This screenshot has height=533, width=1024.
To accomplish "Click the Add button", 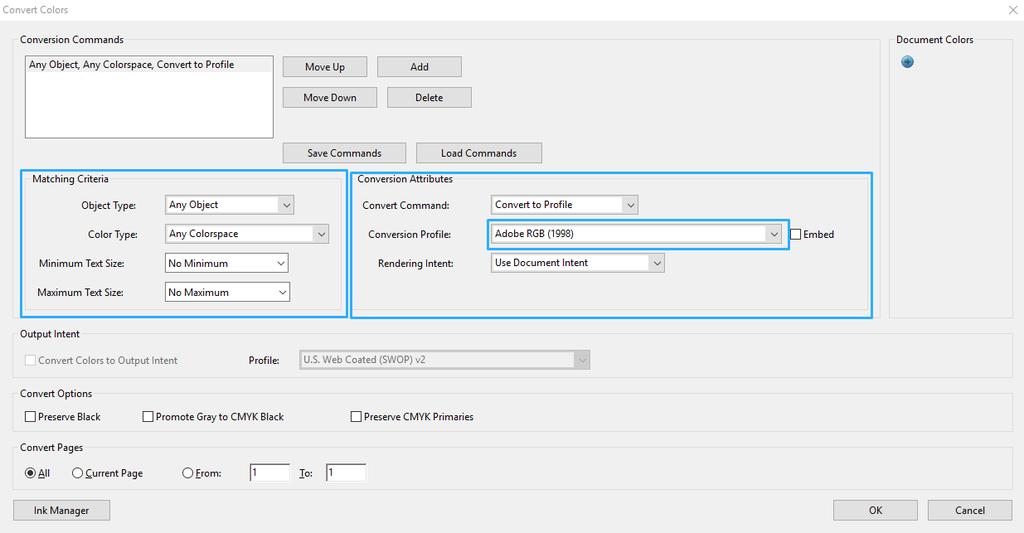I will pos(419,67).
